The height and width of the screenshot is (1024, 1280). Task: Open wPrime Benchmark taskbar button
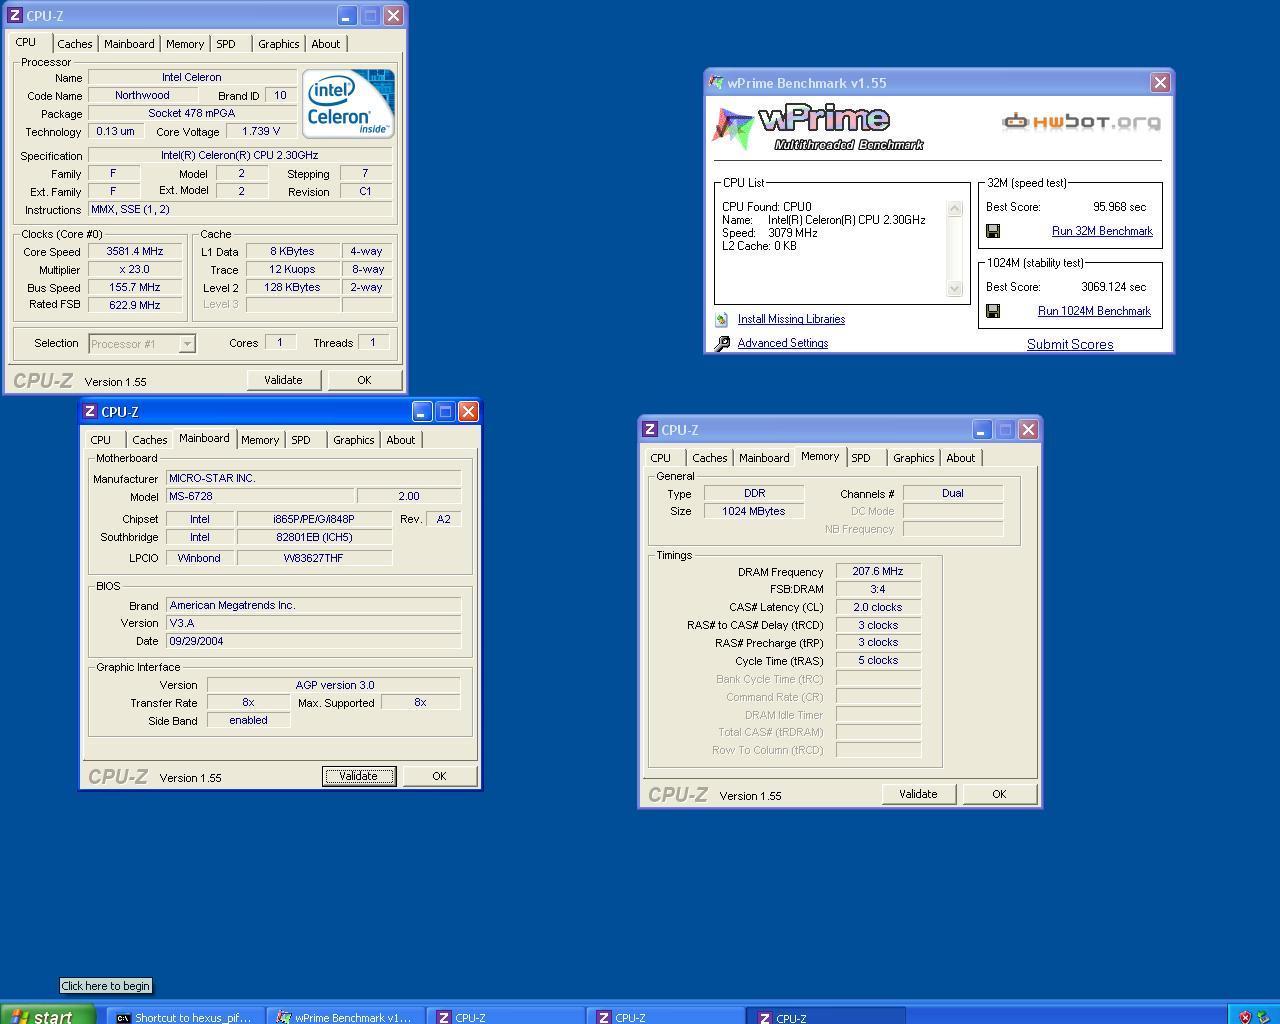point(347,1017)
